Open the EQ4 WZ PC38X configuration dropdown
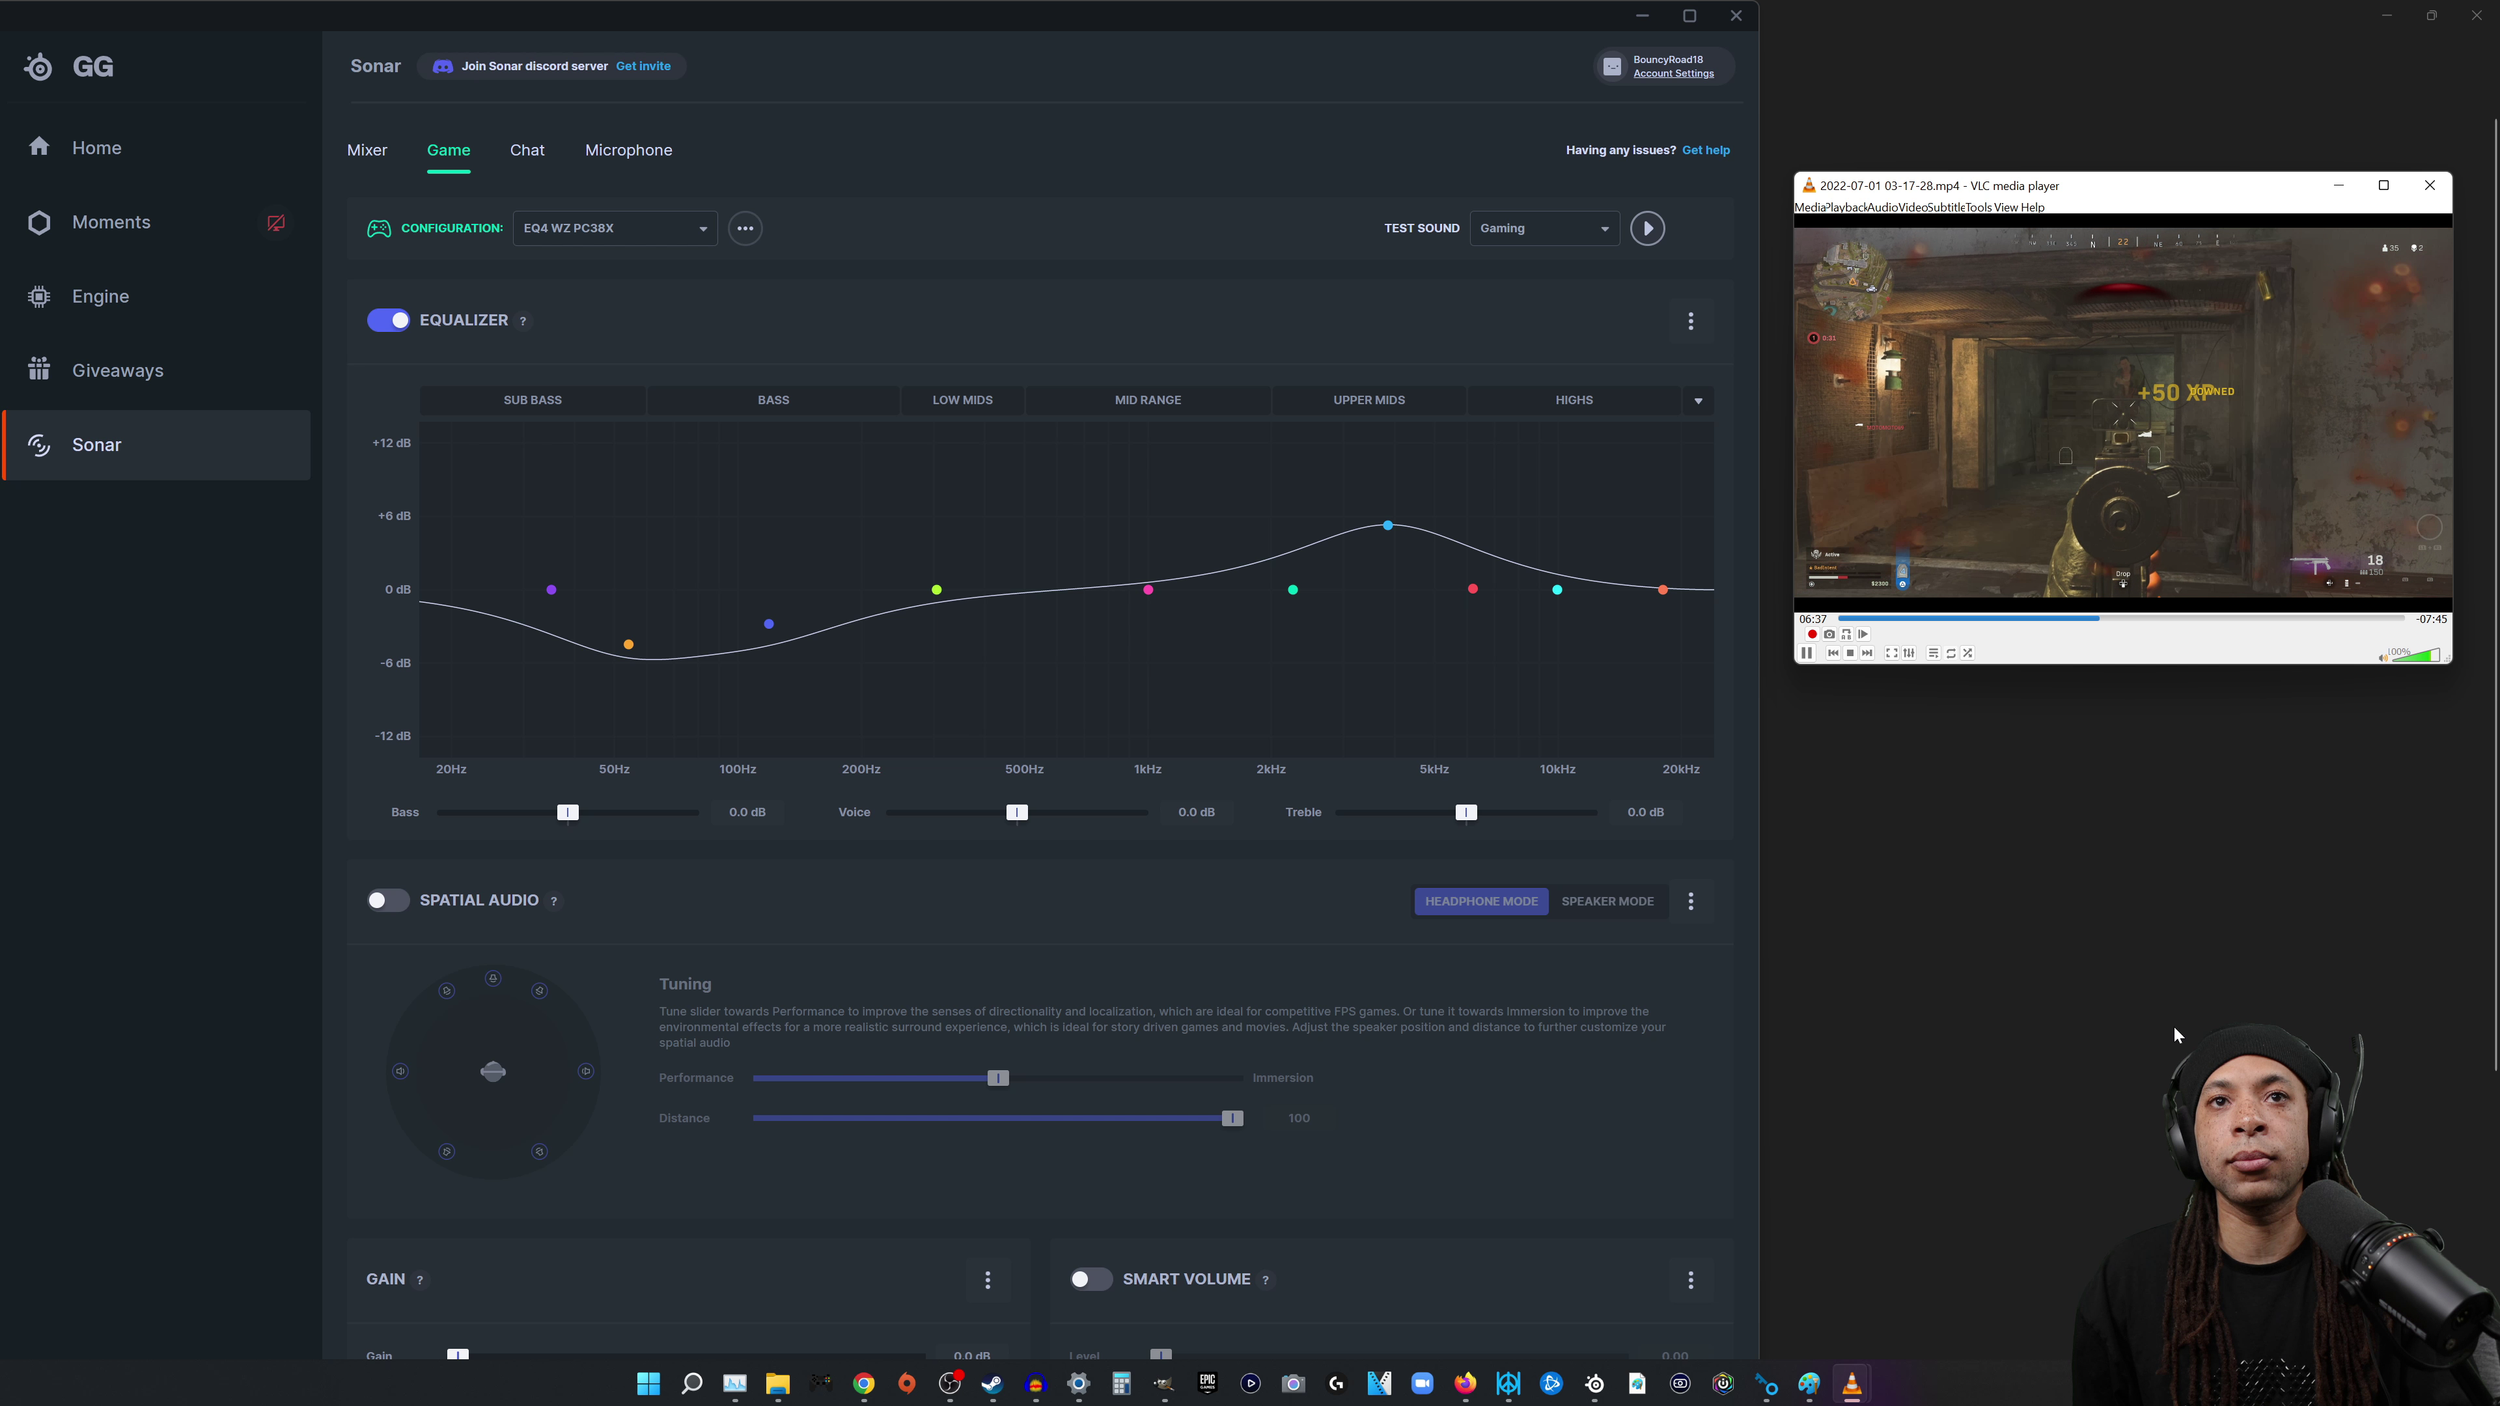 [612, 228]
